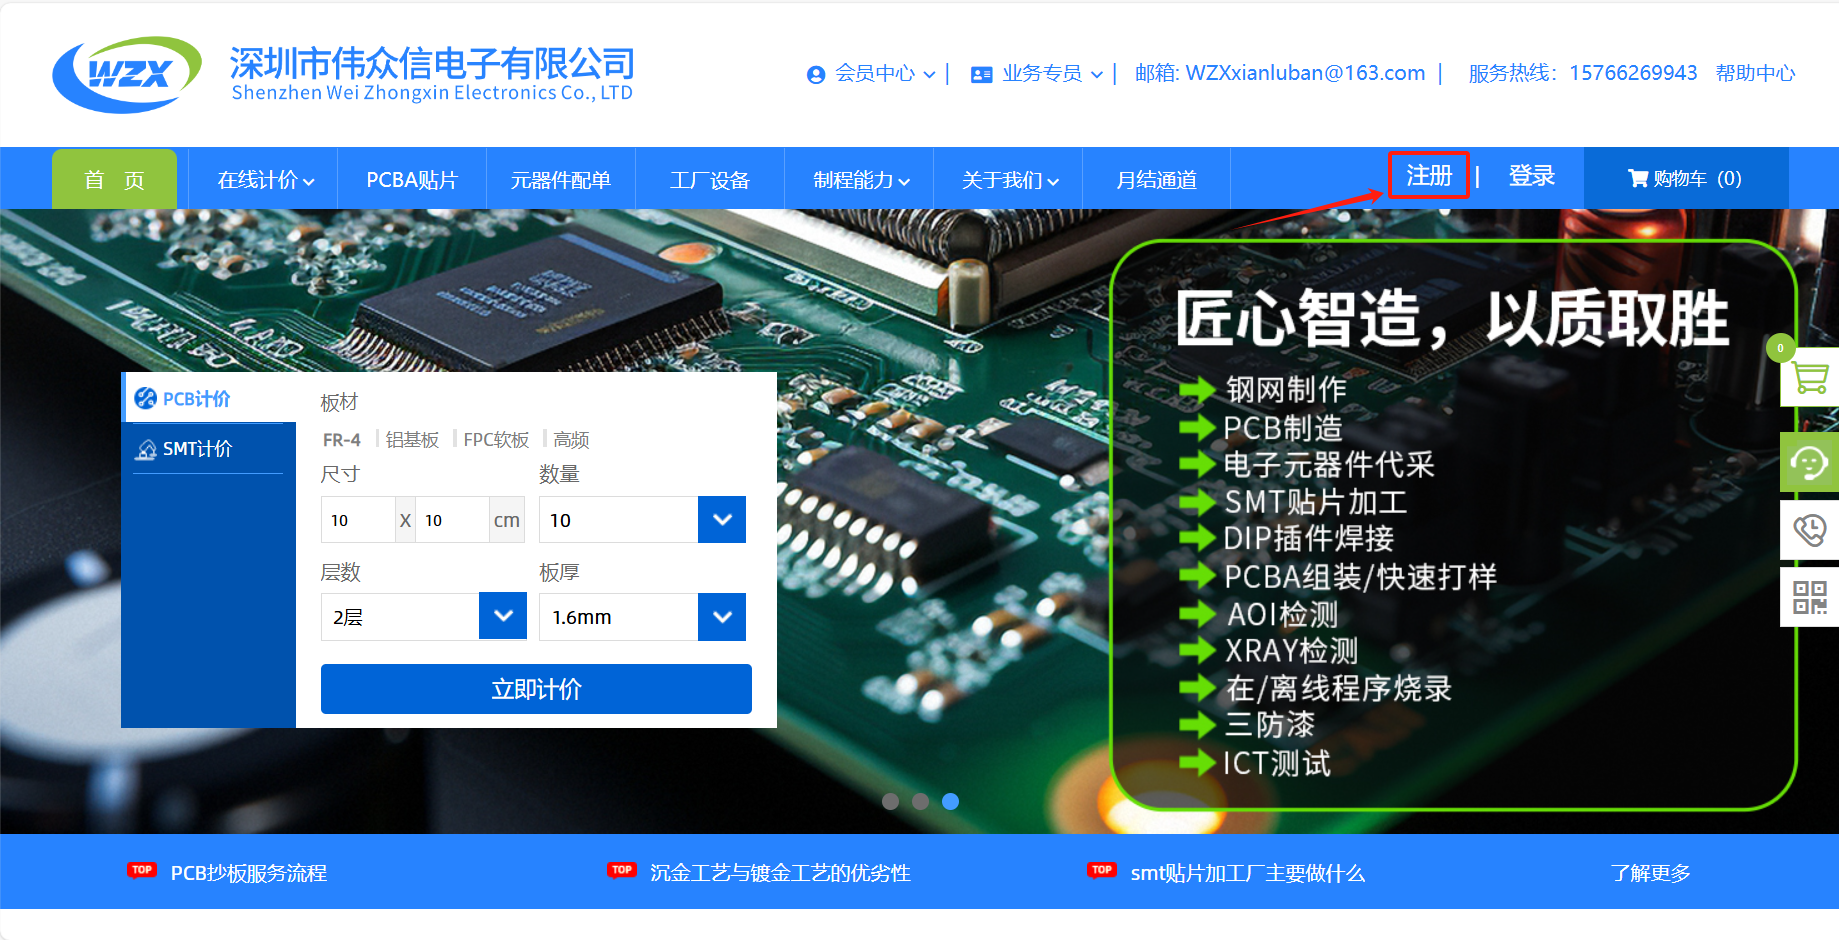Click the cart icon in 购物车 (0)

[1638, 177]
